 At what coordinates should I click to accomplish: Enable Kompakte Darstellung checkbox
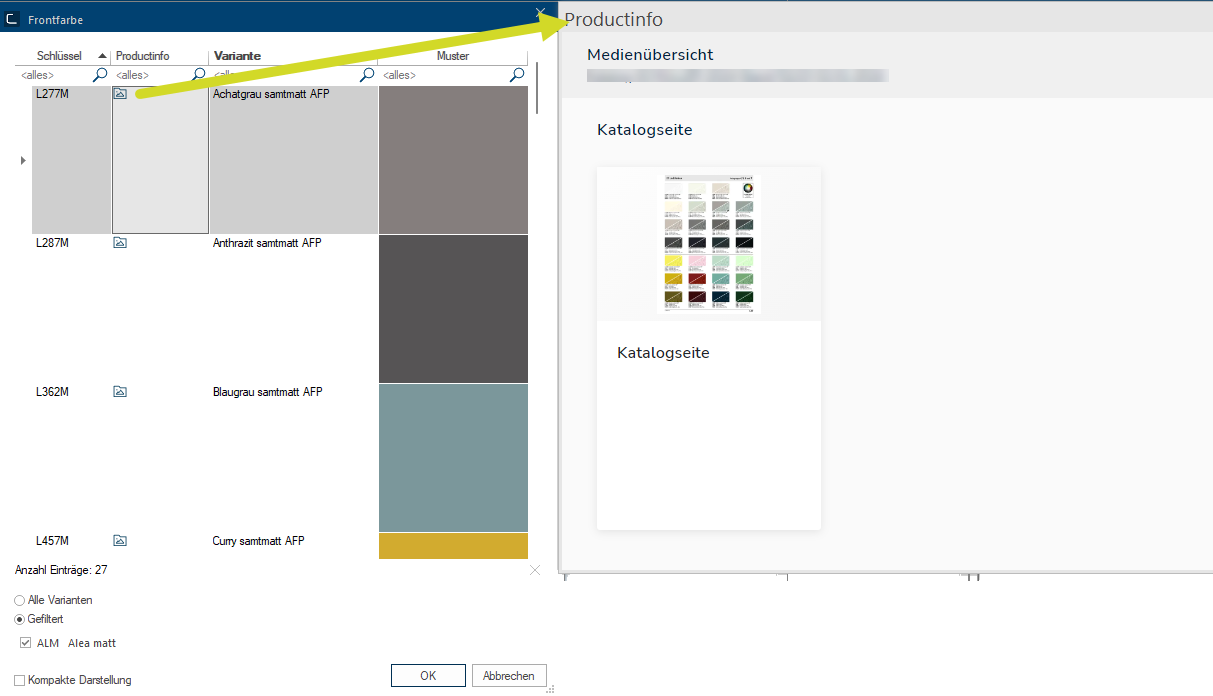[x=20, y=680]
